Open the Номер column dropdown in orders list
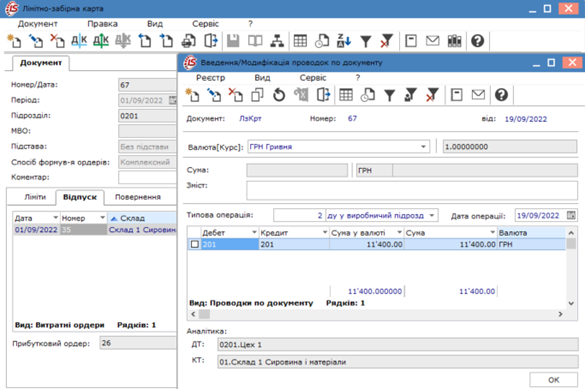 [x=102, y=217]
